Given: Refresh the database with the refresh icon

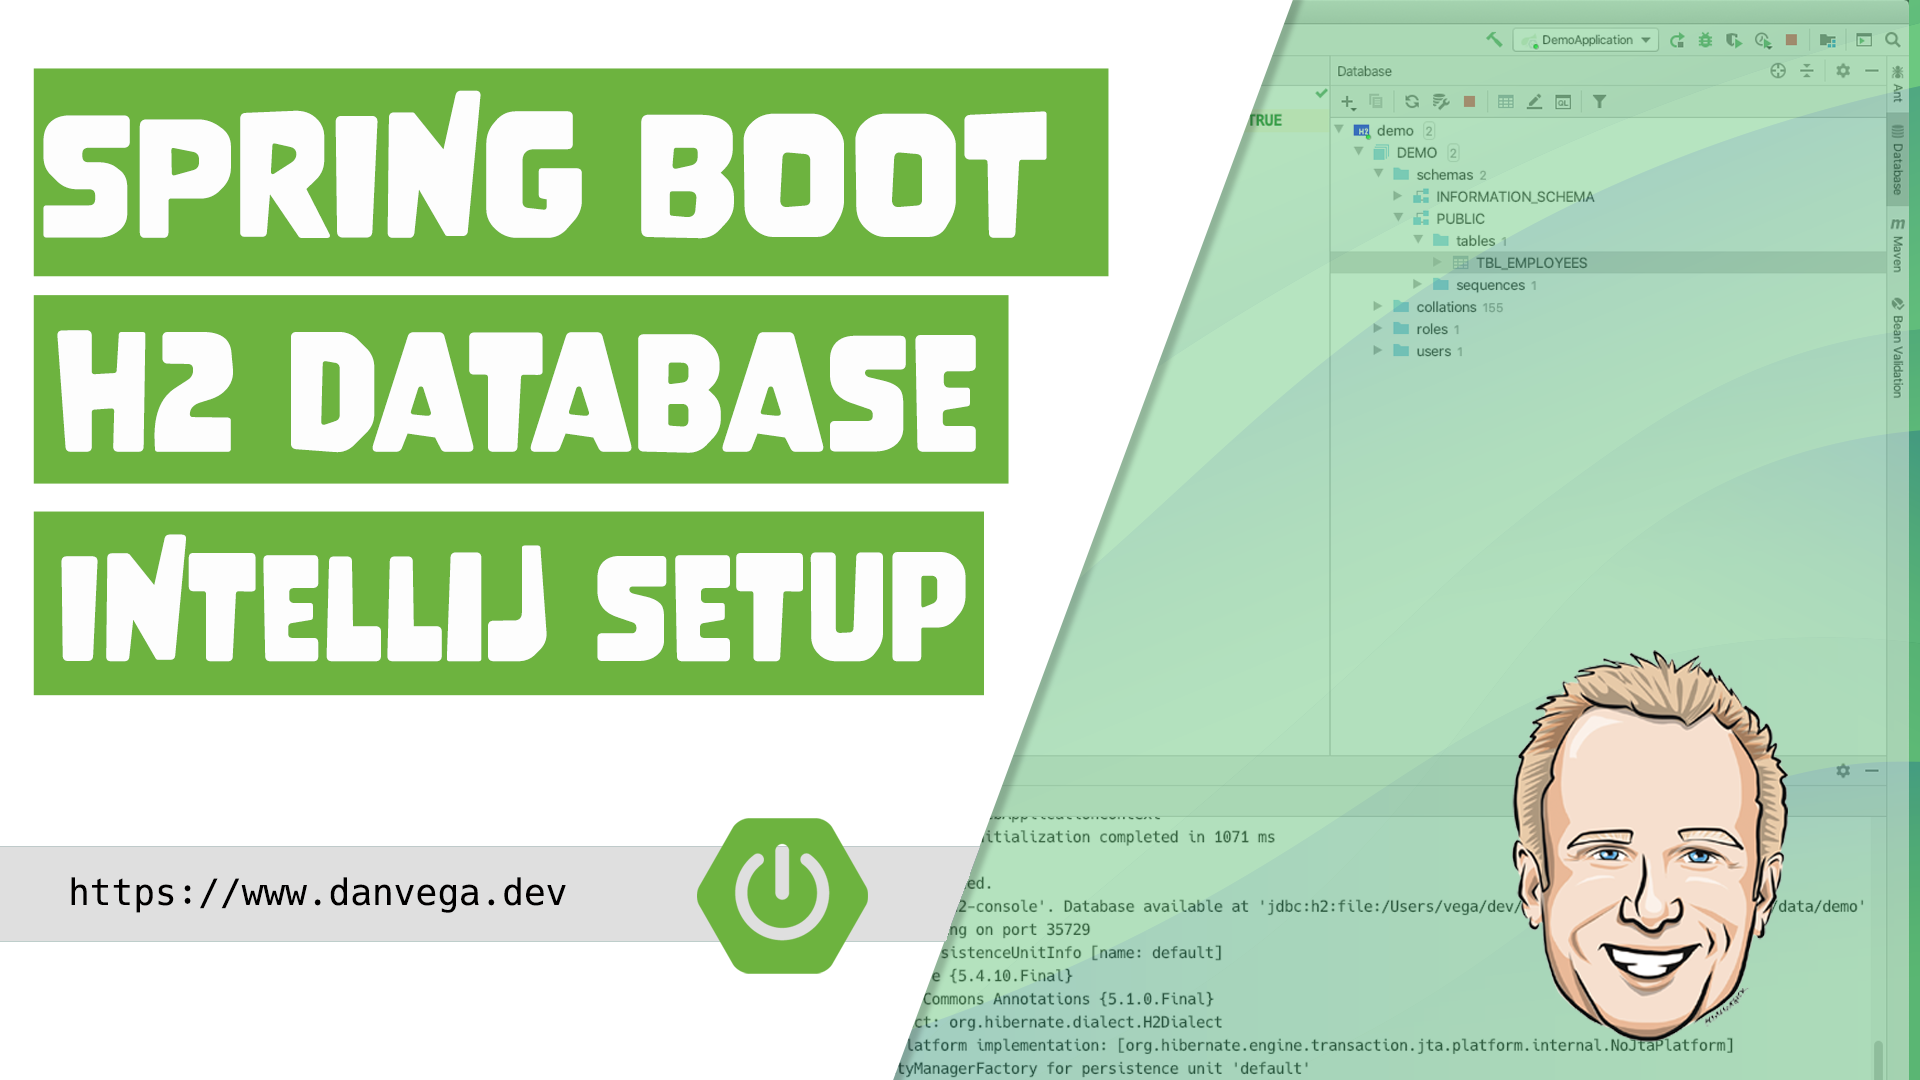Looking at the screenshot, I should pyautogui.click(x=1412, y=101).
